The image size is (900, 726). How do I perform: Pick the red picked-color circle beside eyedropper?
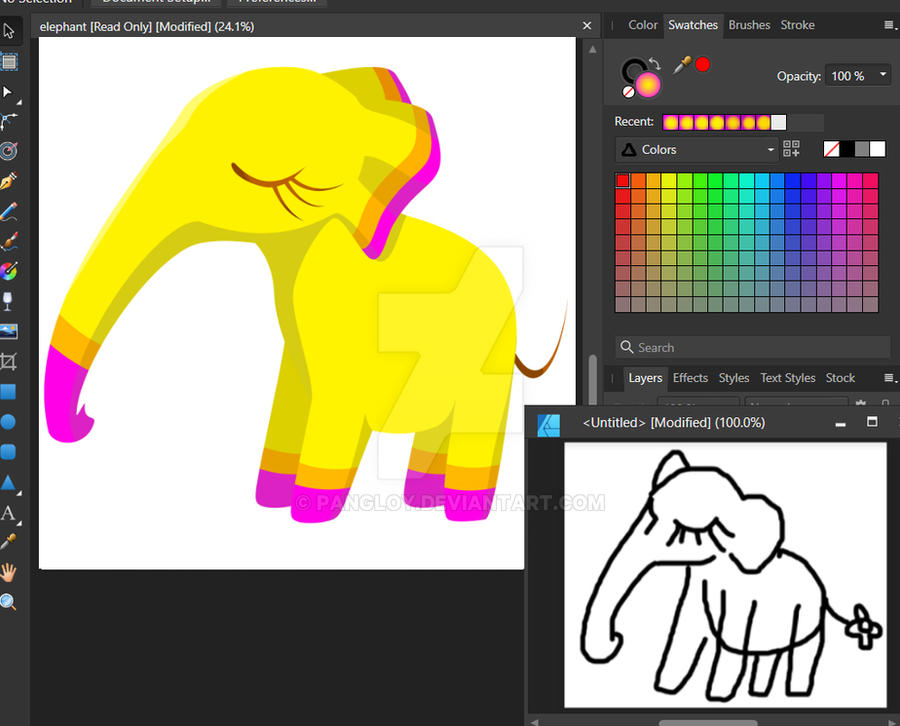(703, 64)
